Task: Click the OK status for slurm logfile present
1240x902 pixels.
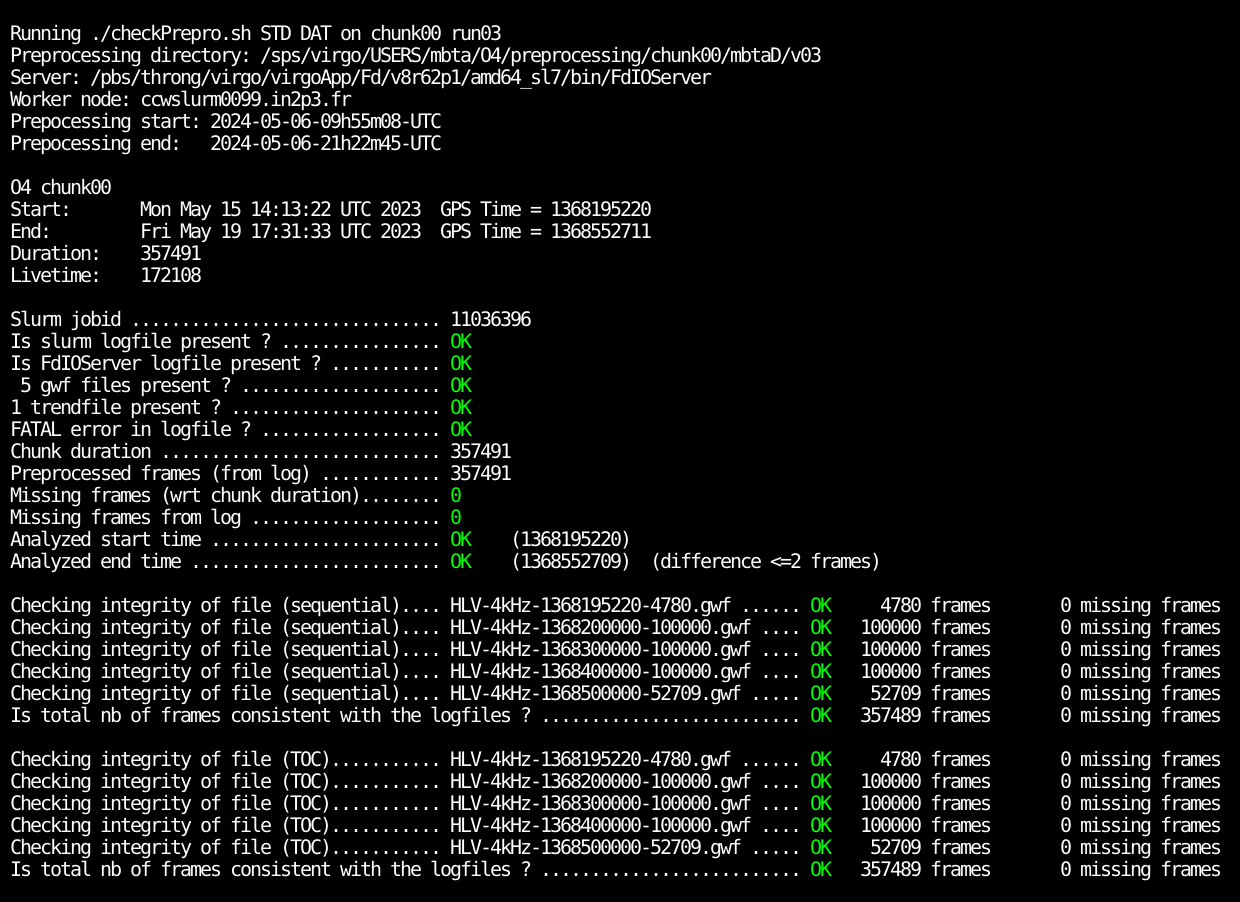Action: 460,341
